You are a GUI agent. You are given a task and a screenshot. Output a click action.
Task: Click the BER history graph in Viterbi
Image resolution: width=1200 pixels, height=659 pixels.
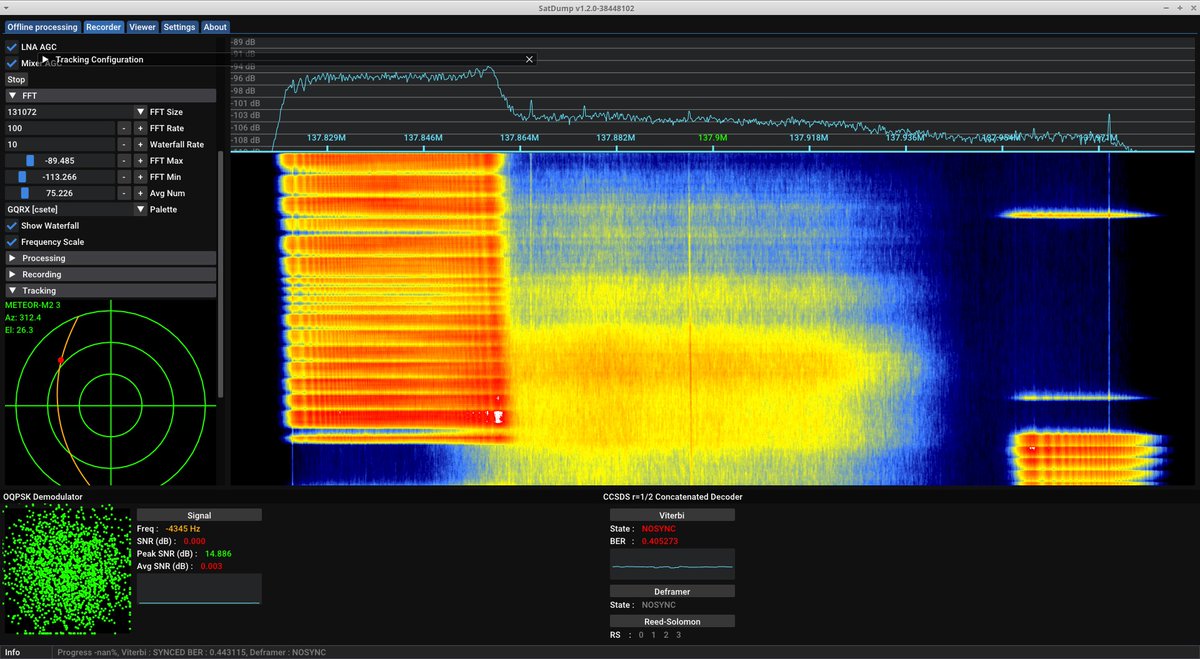pos(672,564)
